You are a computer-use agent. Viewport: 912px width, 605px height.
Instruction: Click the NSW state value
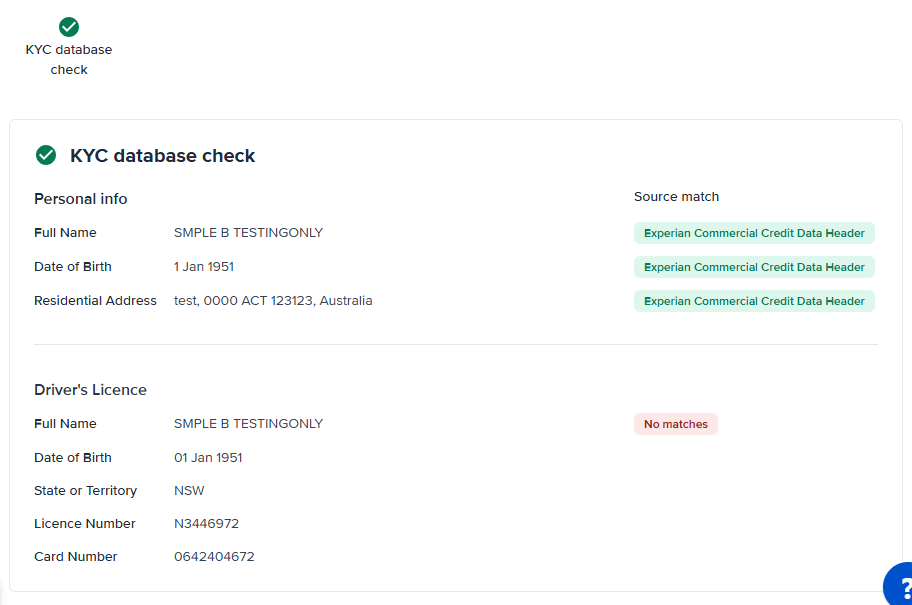[189, 491]
